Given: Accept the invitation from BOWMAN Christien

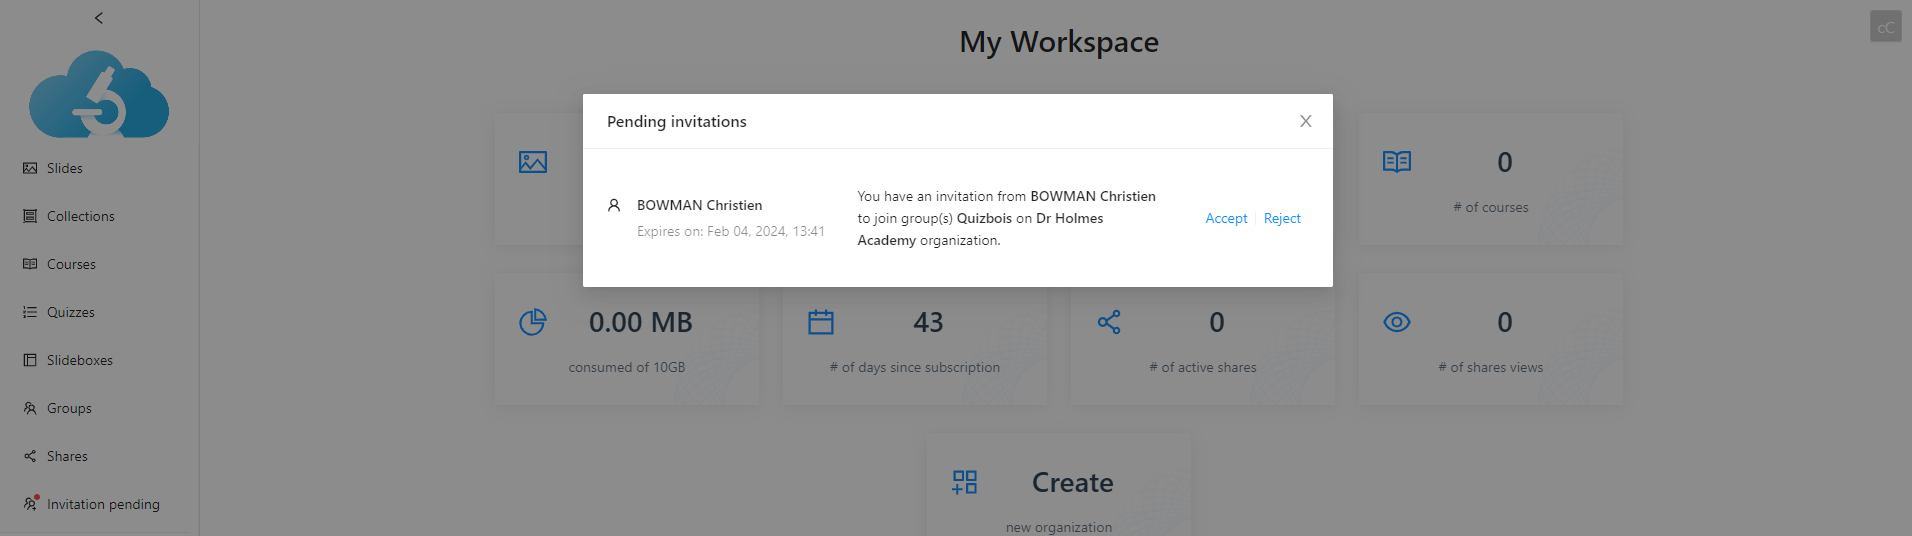Looking at the screenshot, I should click(x=1226, y=218).
